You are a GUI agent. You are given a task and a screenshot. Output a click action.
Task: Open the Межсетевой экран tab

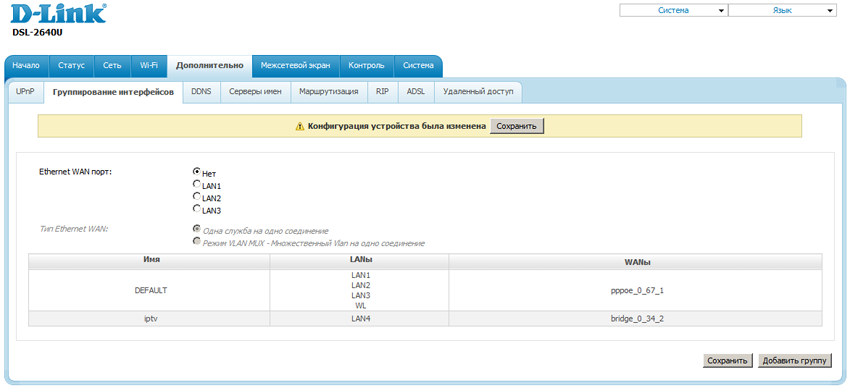295,66
